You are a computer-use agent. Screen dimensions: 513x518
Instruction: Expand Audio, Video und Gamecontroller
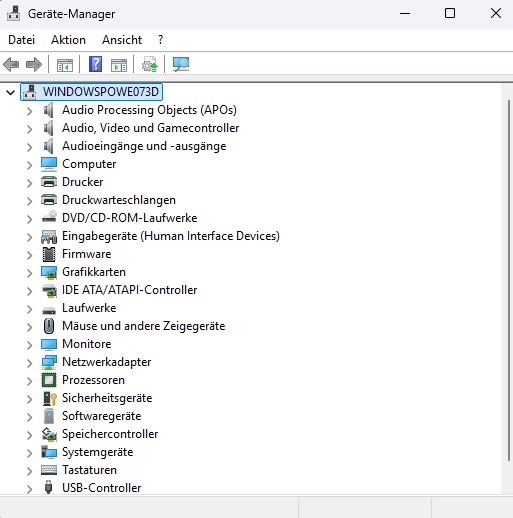29,129
